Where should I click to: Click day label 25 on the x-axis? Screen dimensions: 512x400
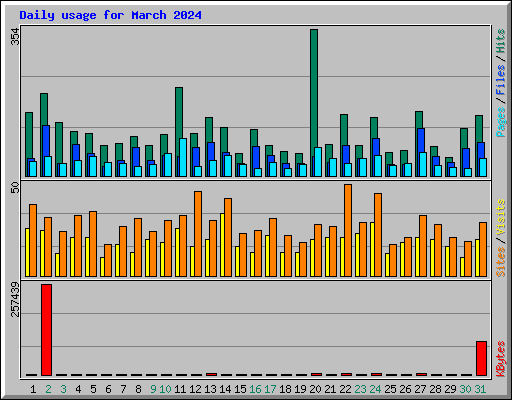[x=390, y=389]
